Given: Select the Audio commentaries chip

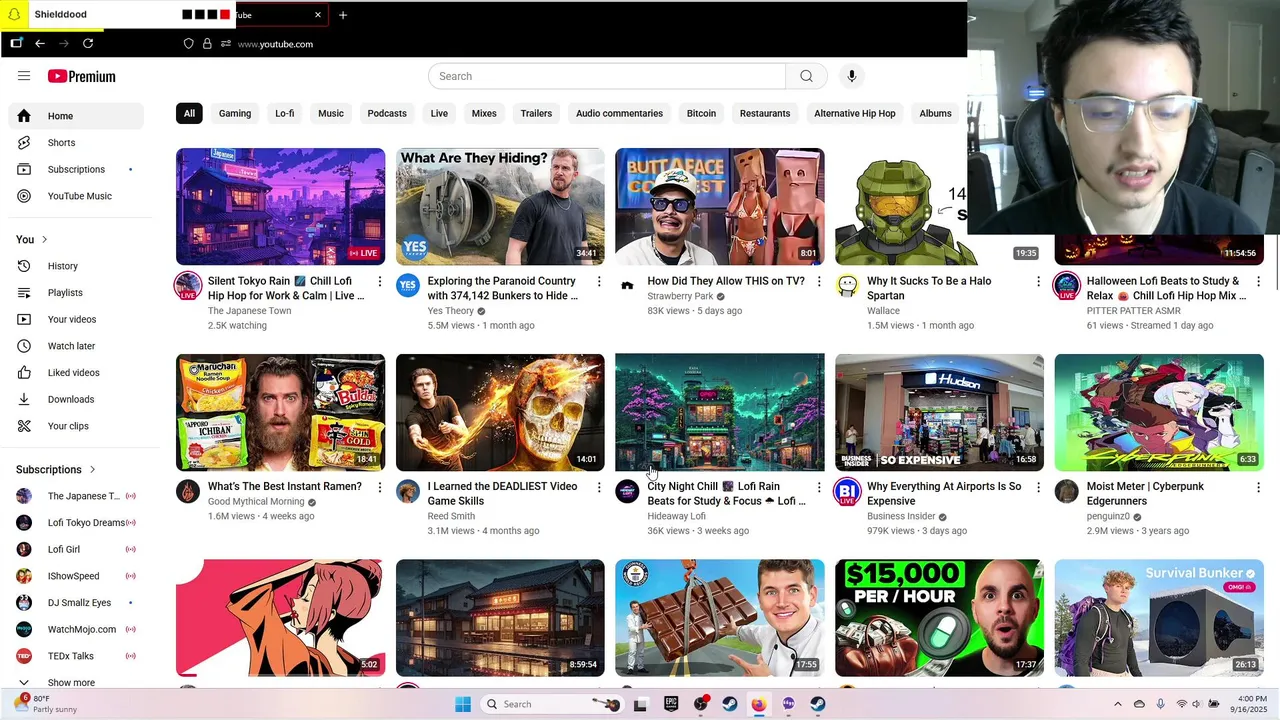Looking at the screenshot, I should coord(619,113).
